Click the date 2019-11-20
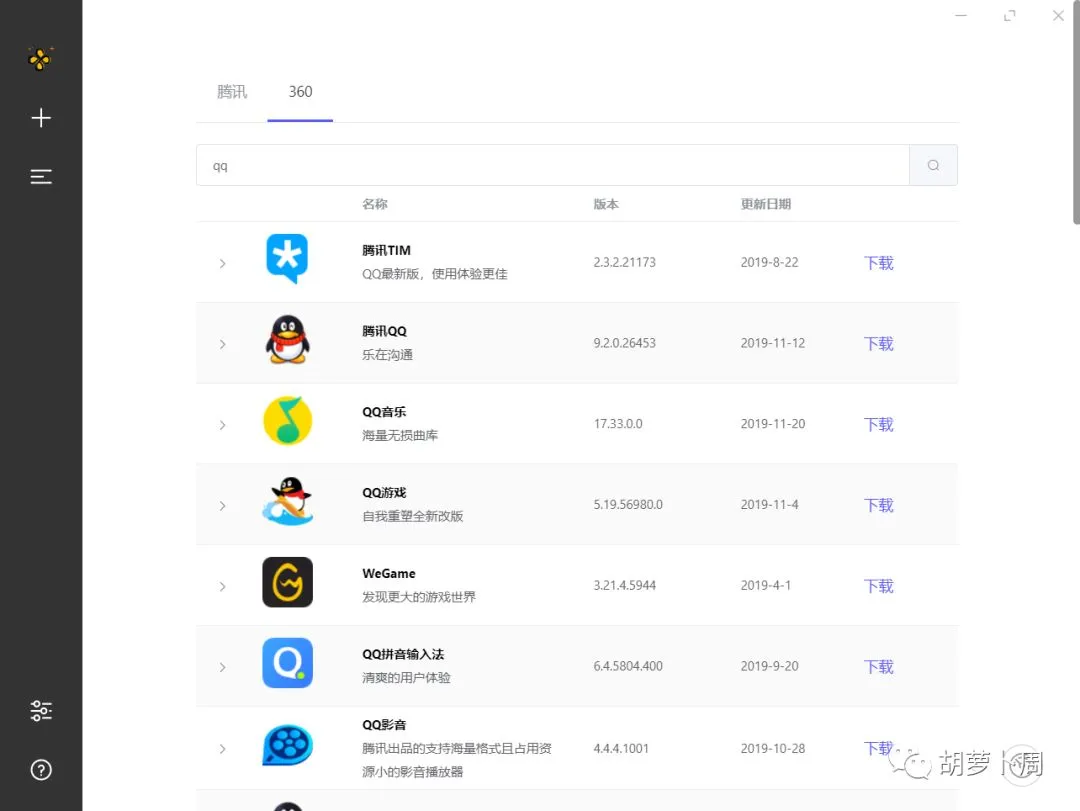This screenshot has height=811, width=1080. (773, 423)
